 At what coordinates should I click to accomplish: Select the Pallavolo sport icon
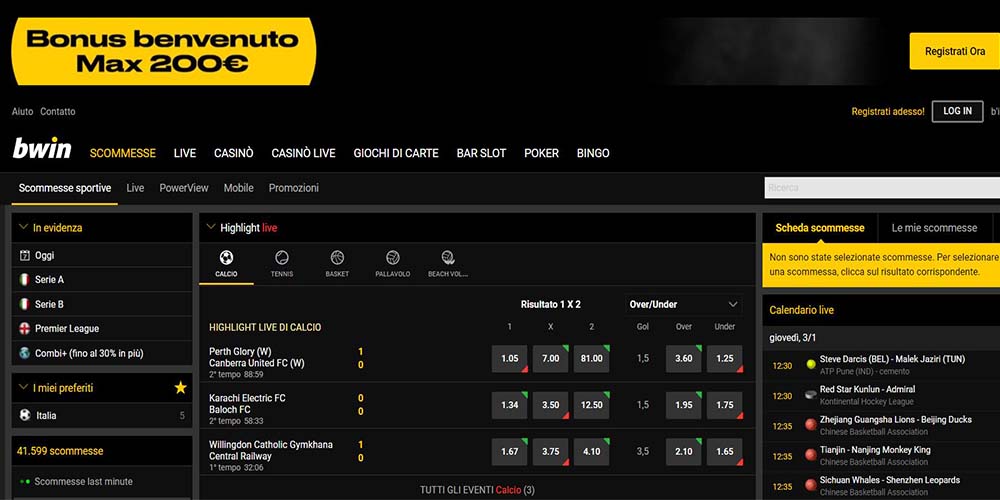392,258
